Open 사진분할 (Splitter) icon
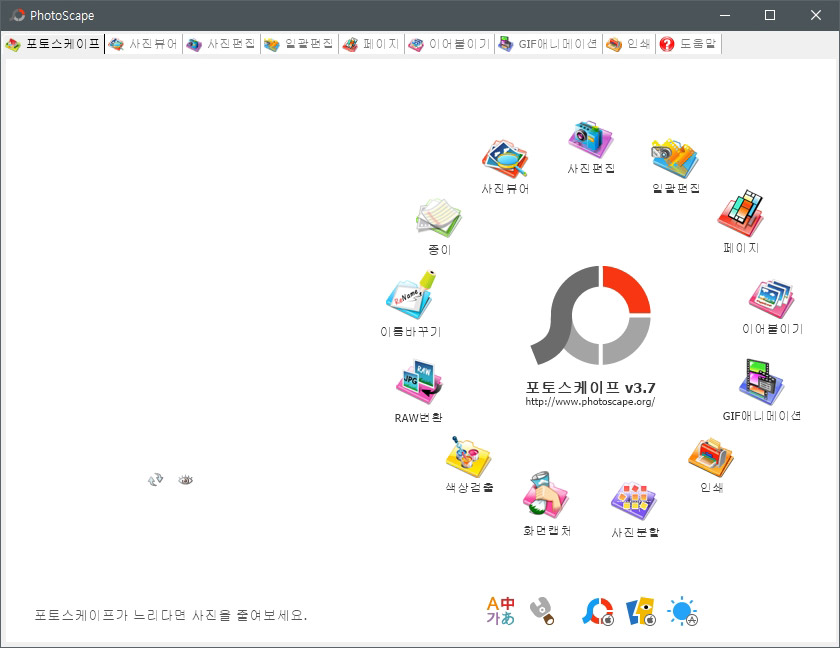This screenshot has width=840, height=648. [634, 501]
